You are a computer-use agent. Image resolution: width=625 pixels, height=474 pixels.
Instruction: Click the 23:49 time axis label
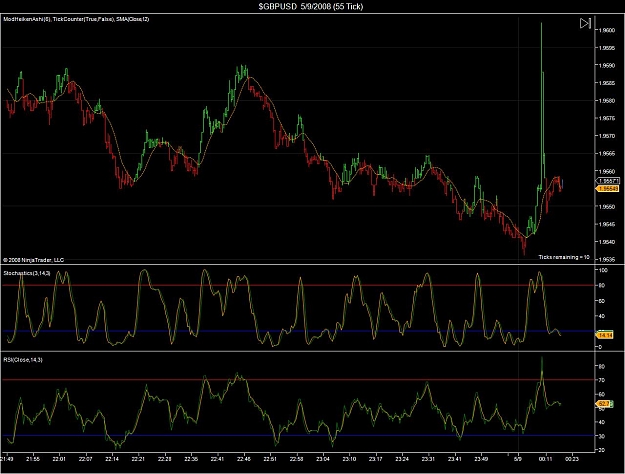(x=481, y=459)
